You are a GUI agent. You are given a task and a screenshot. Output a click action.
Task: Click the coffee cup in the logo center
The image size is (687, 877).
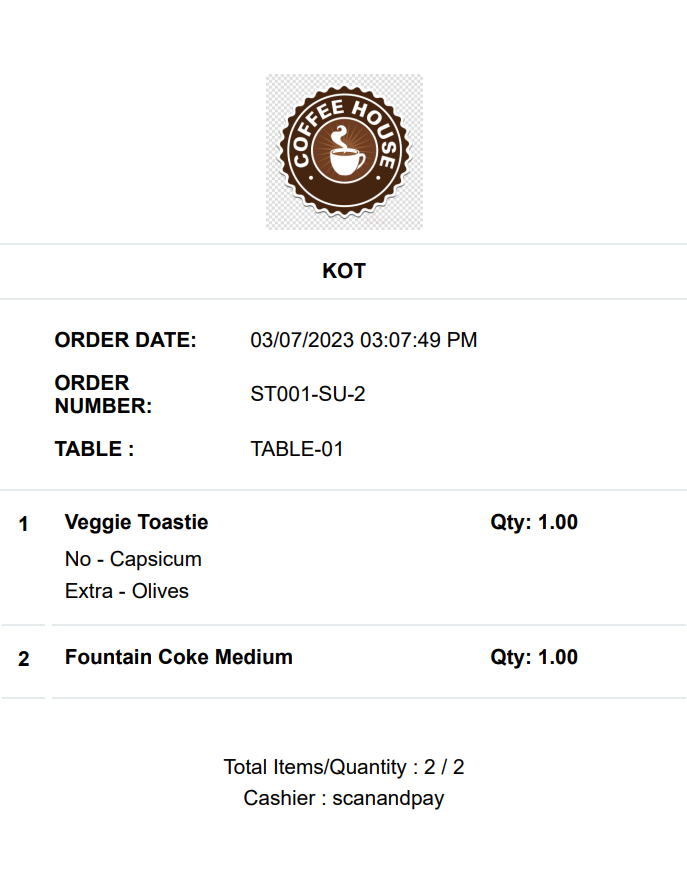point(344,160)
